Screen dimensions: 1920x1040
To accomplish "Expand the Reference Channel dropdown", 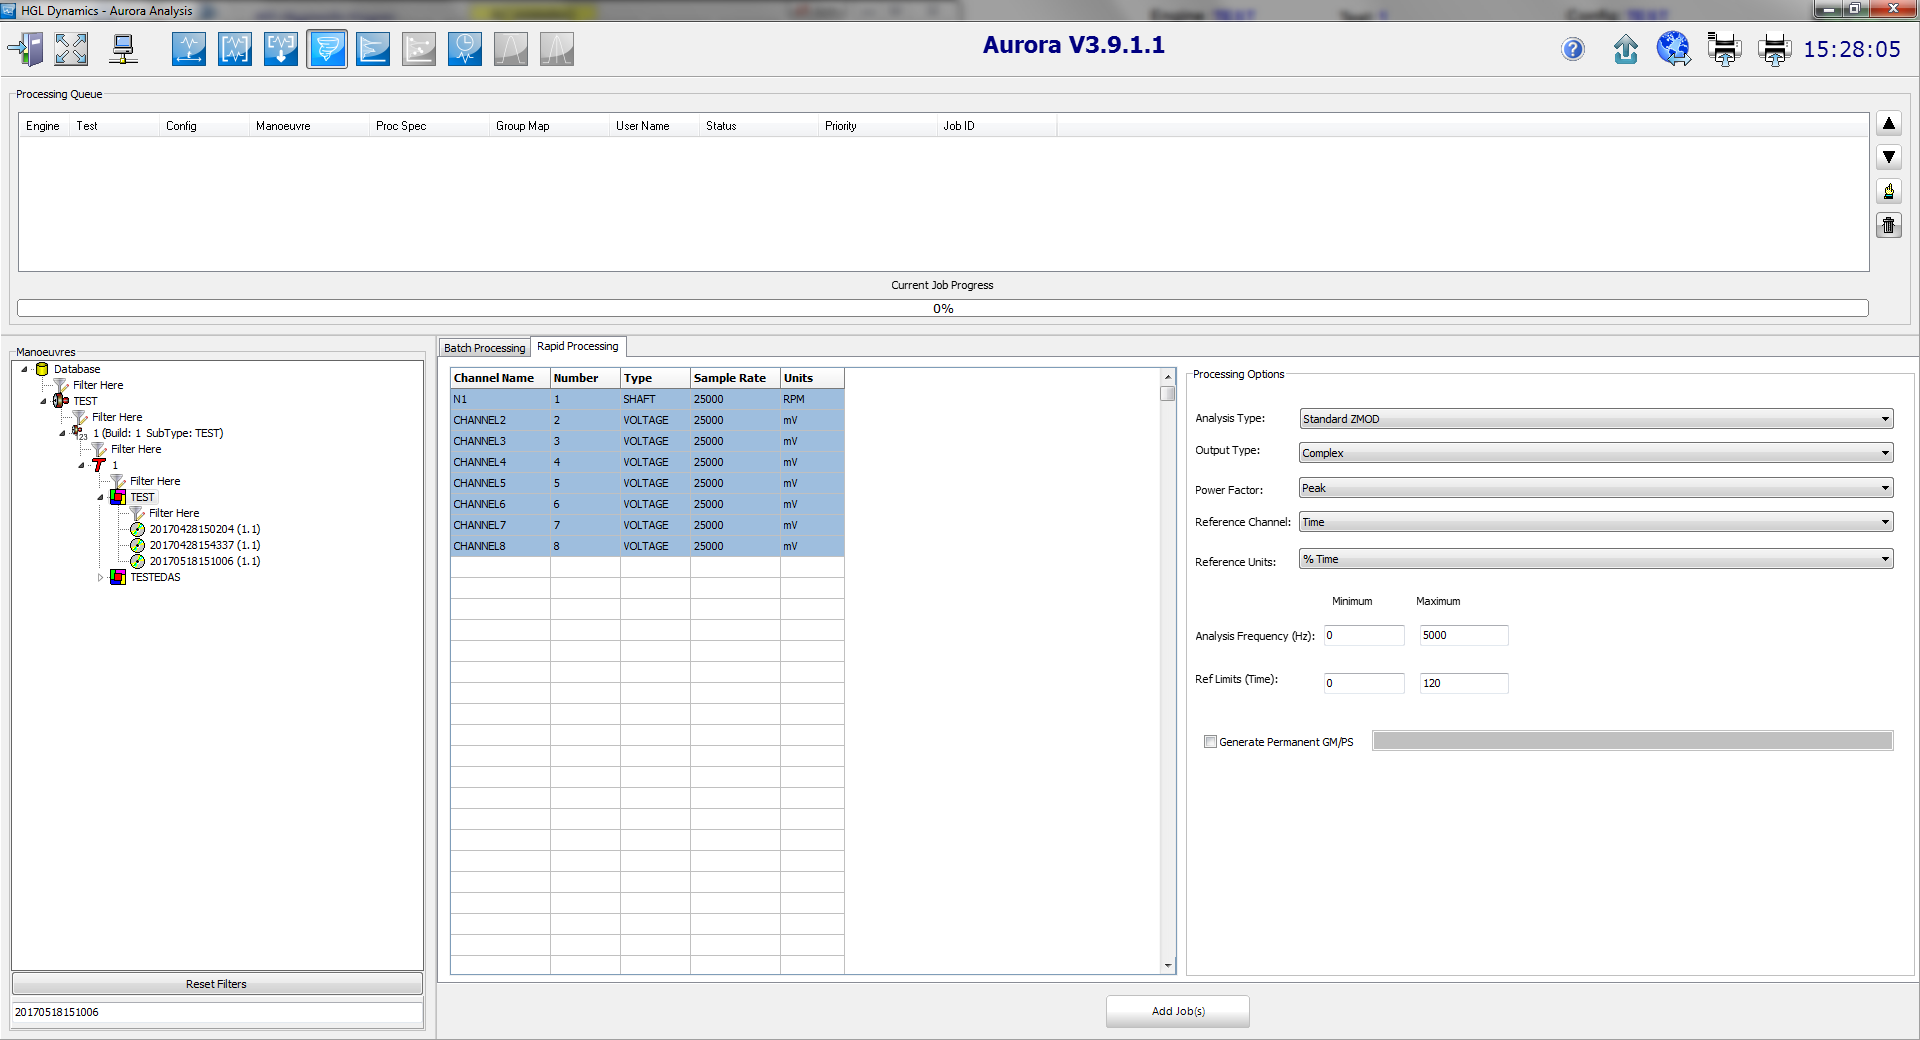I will click(1596, 522).
